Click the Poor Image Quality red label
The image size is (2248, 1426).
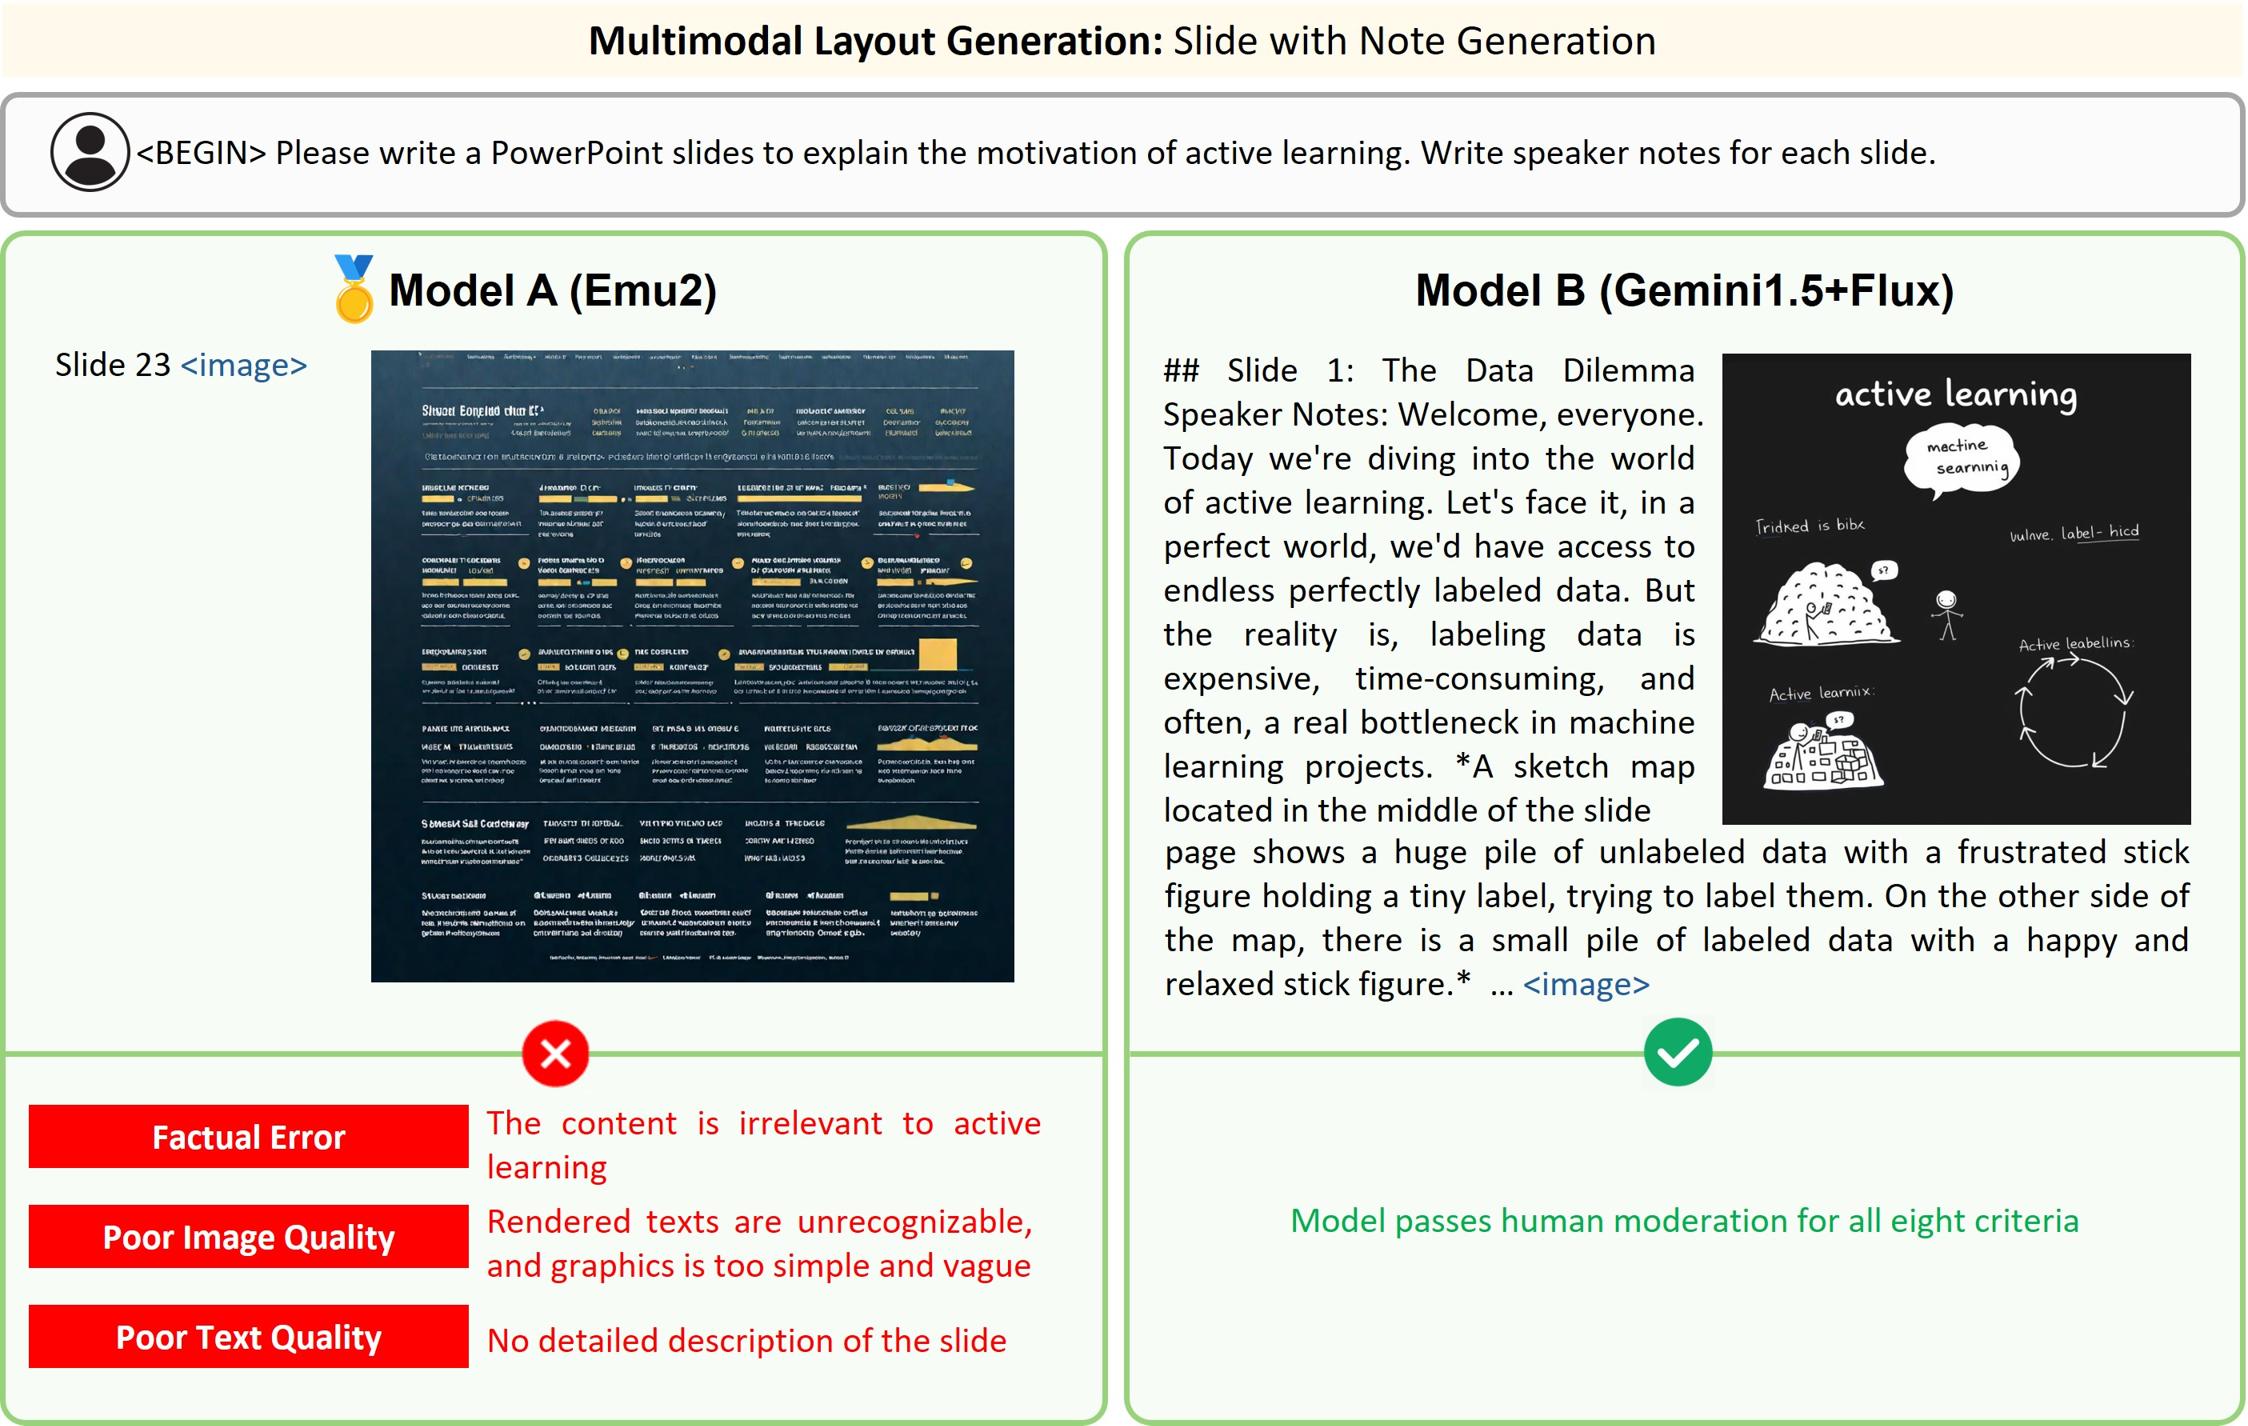[x=248, y=1237]
